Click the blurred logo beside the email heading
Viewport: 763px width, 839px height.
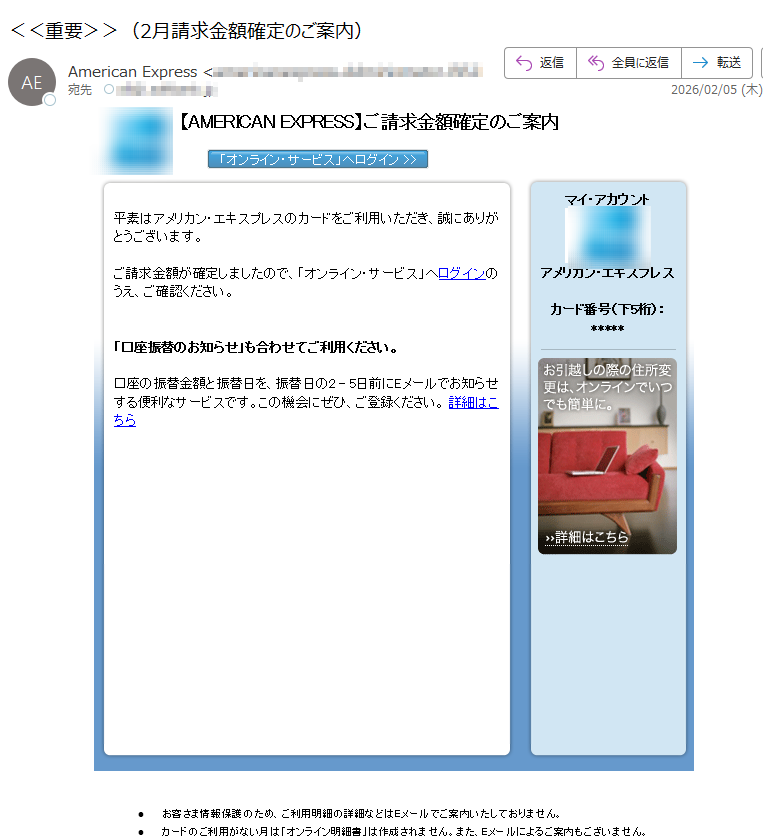click(x=138, y=140)
